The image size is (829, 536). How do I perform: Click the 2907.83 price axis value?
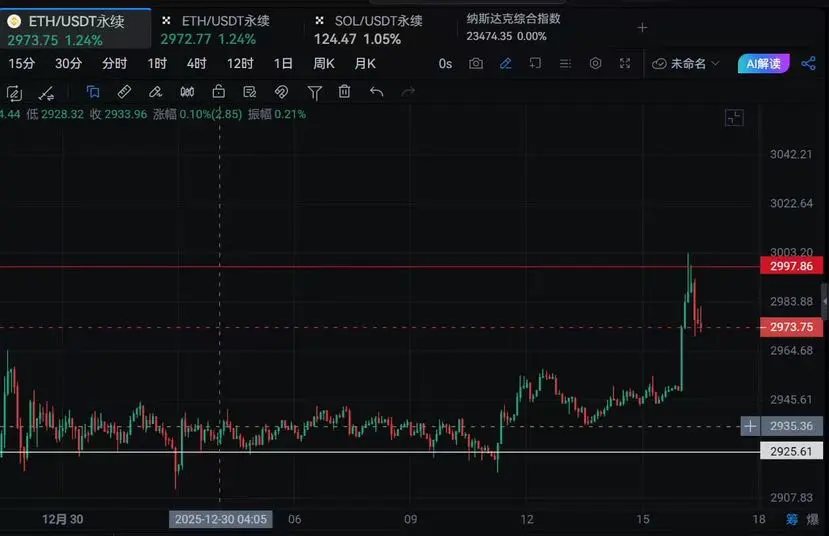[x=791, y=497]
